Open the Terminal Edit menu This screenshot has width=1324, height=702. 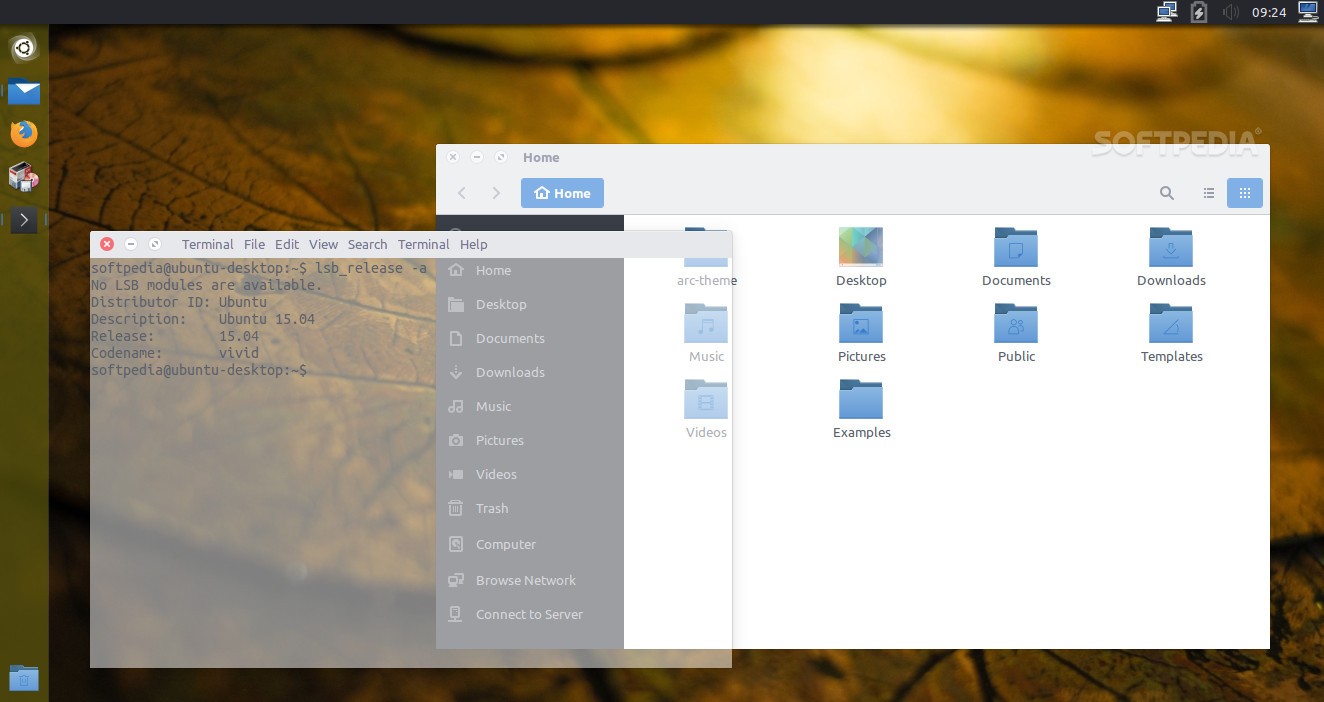(287, 244)
